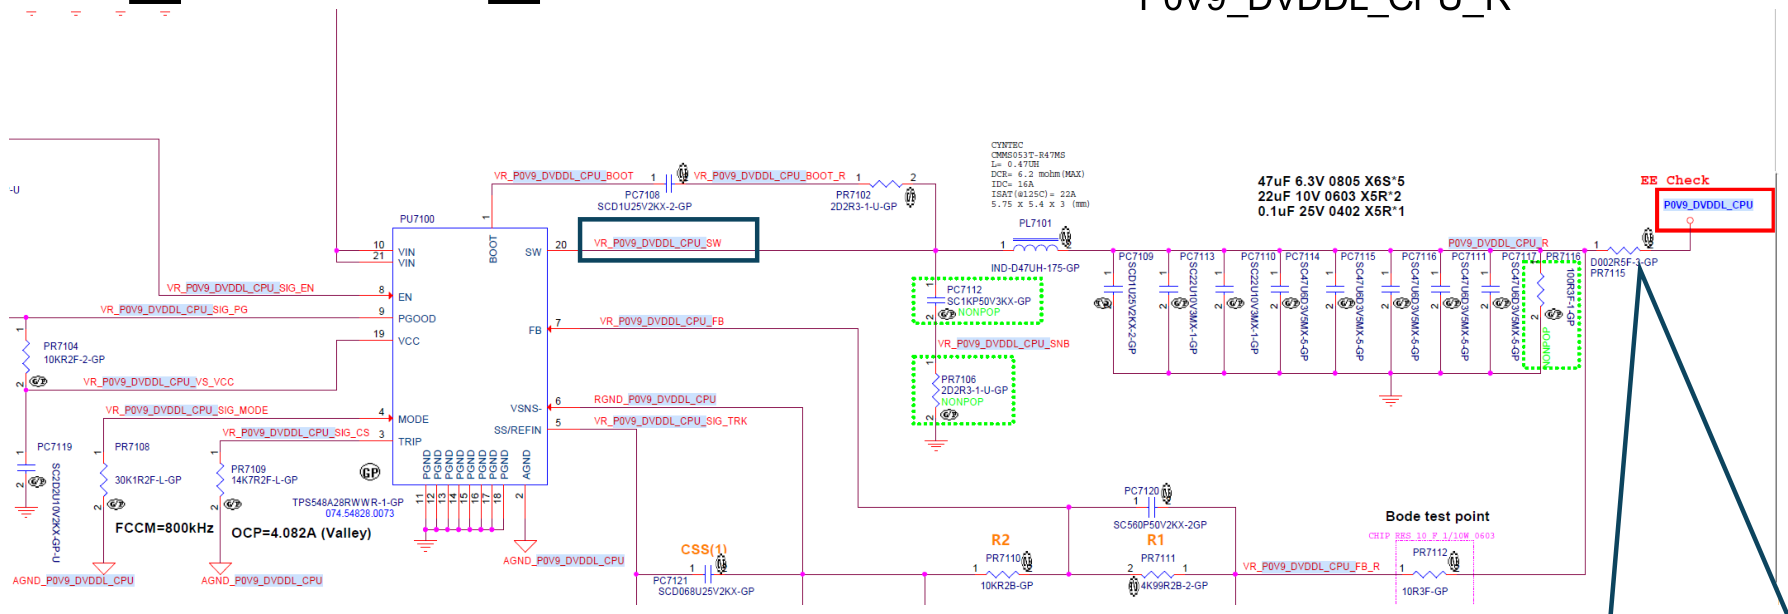Select the PC7119 capacitor designator

click(55, 447)
